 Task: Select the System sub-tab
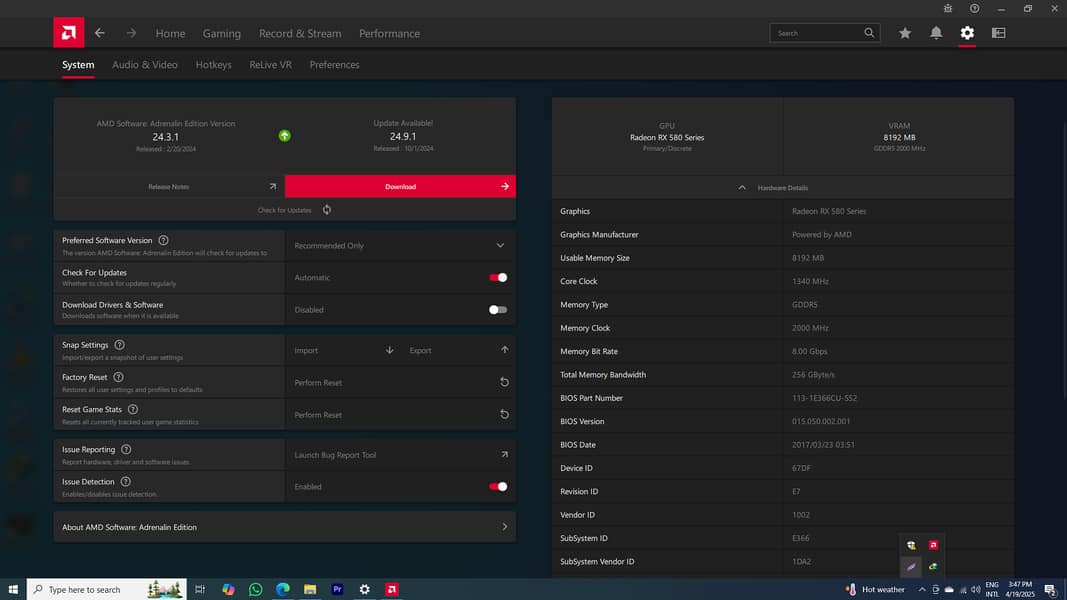pos(78,65)
